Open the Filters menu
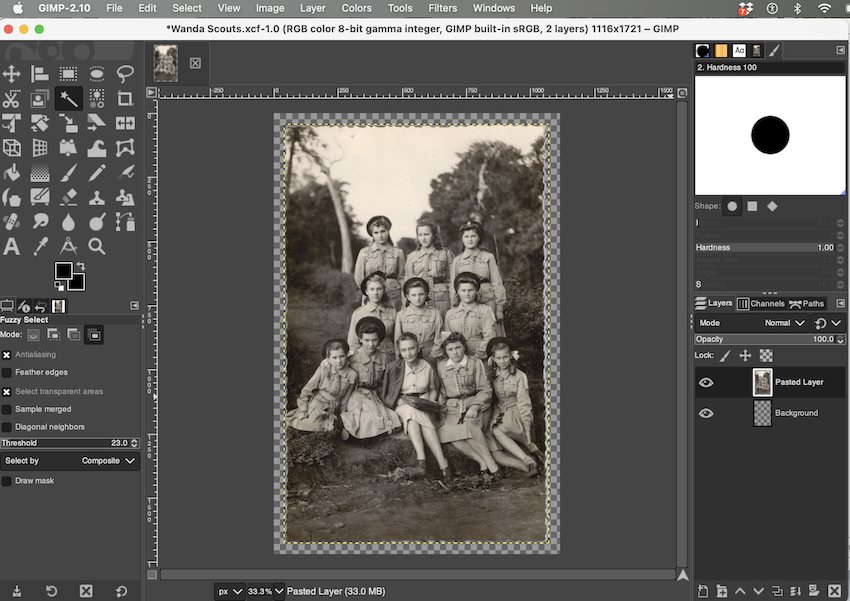Image resolution: width=850 pixels, height=601 pixels. point(442,8)
